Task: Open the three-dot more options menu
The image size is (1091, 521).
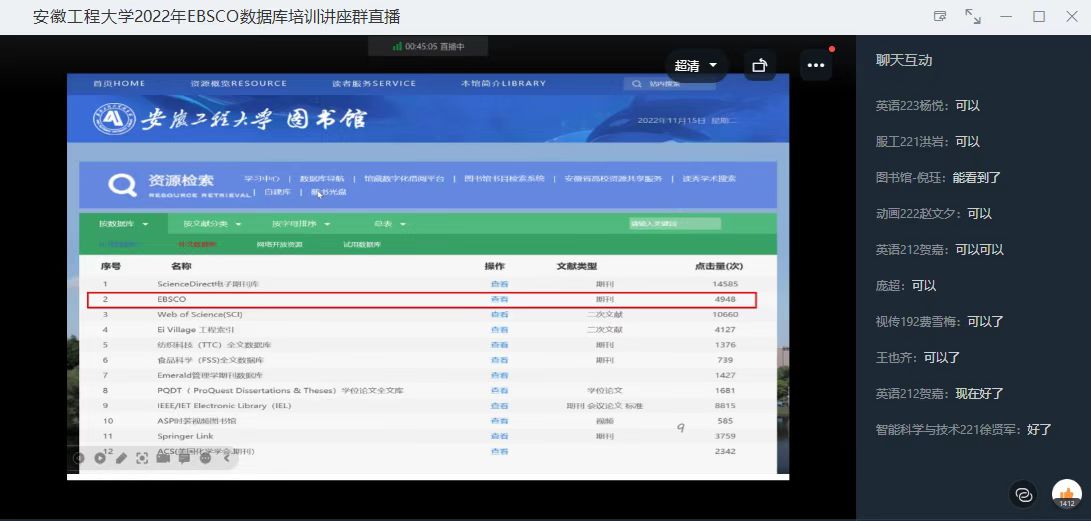Action: (x=816, y=66)
